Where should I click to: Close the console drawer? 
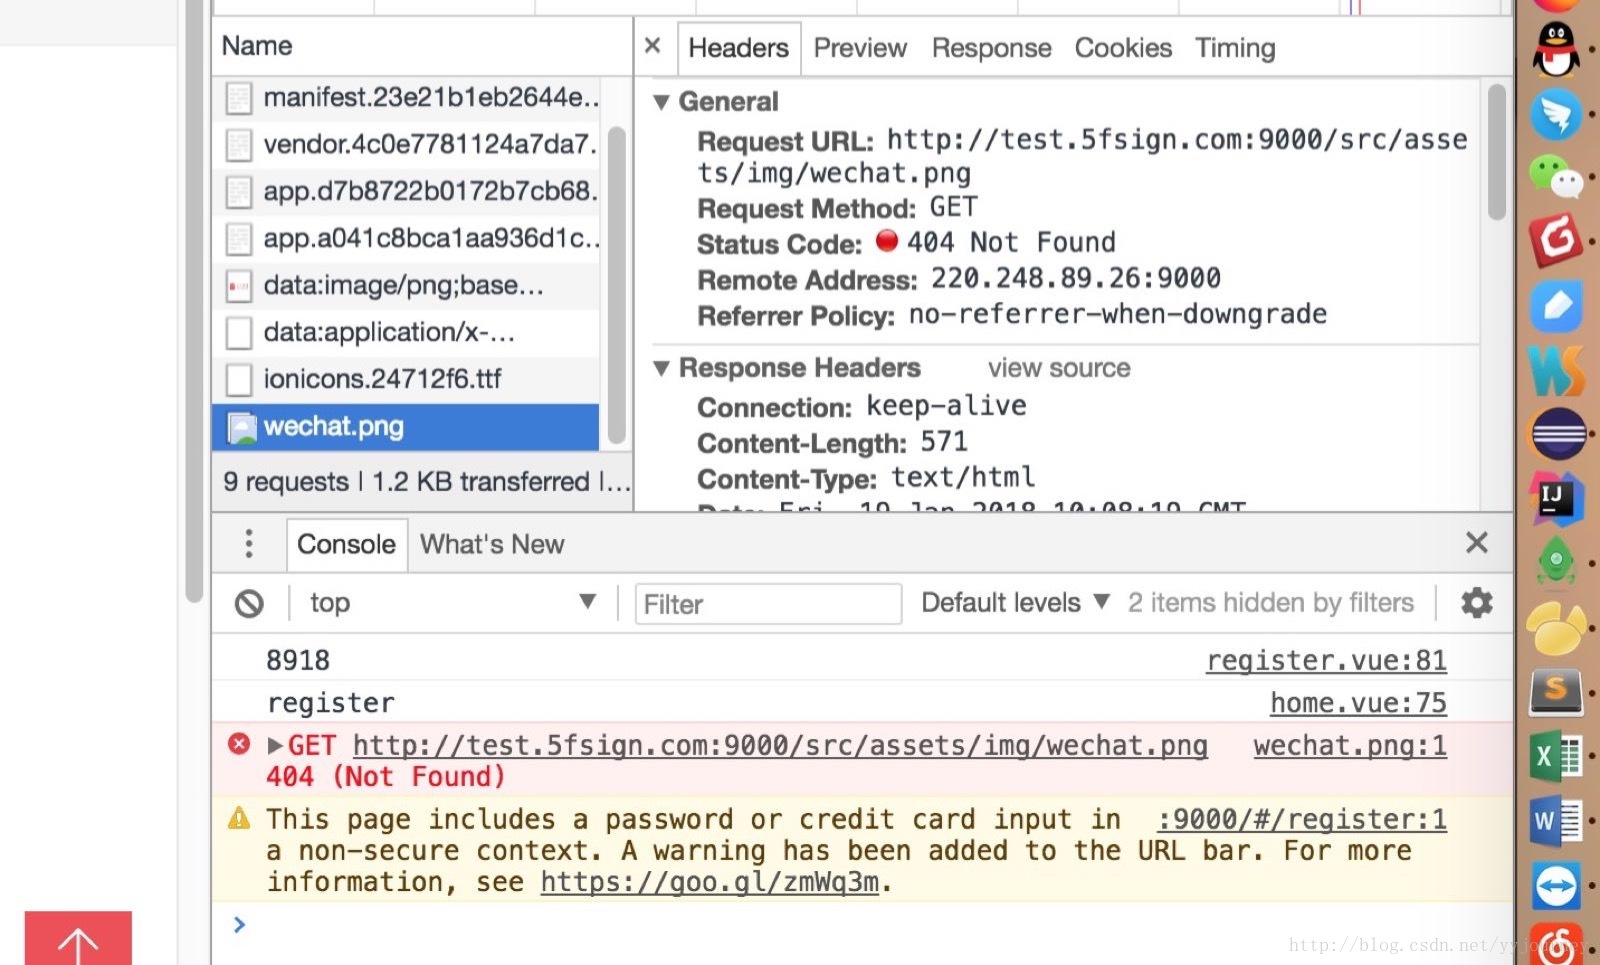tap(1477, 543)
